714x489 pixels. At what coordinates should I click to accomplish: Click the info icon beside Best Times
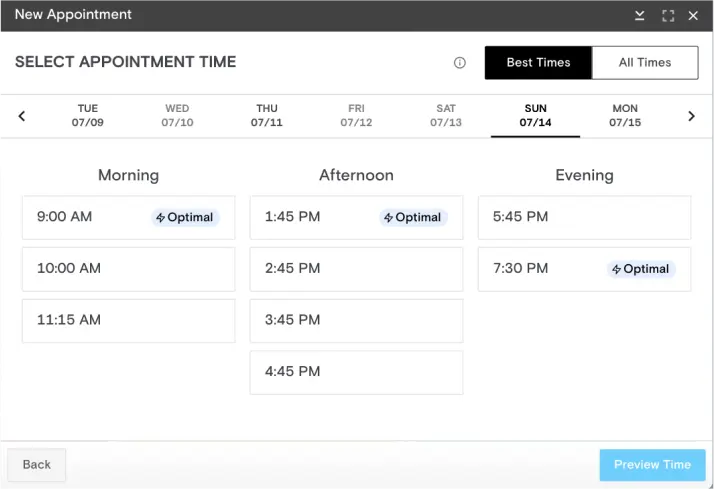tap(460, 63)
